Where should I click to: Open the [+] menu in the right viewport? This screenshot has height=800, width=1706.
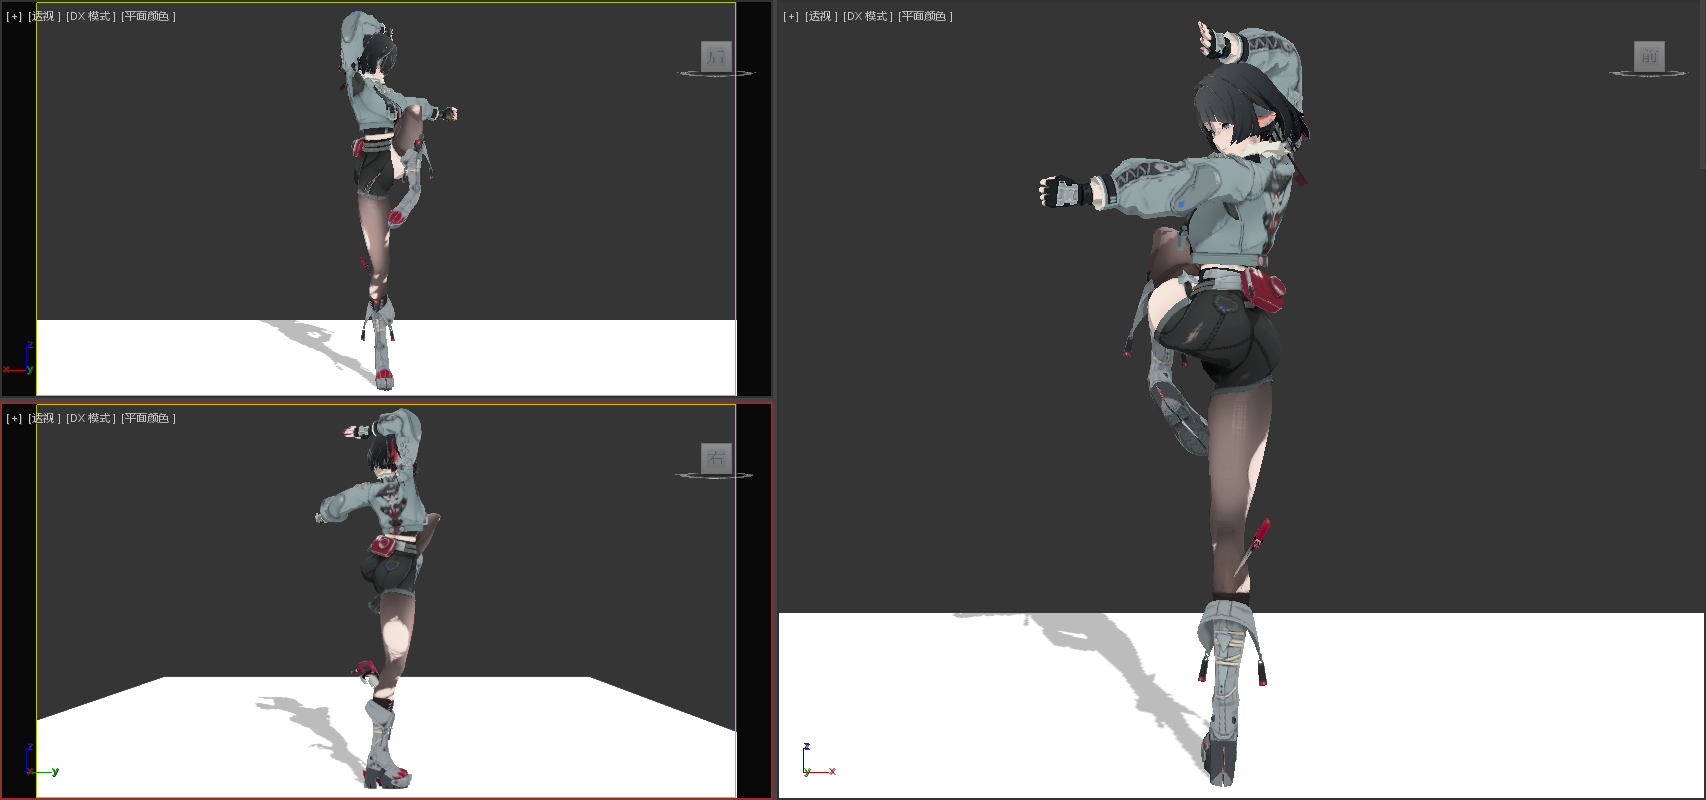[x=791, y=17]
